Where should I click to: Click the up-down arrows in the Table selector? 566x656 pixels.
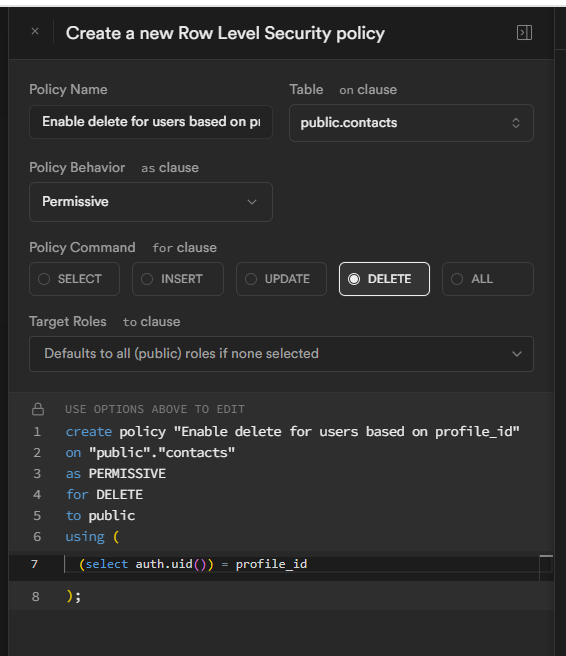click(x=516, y=123)
